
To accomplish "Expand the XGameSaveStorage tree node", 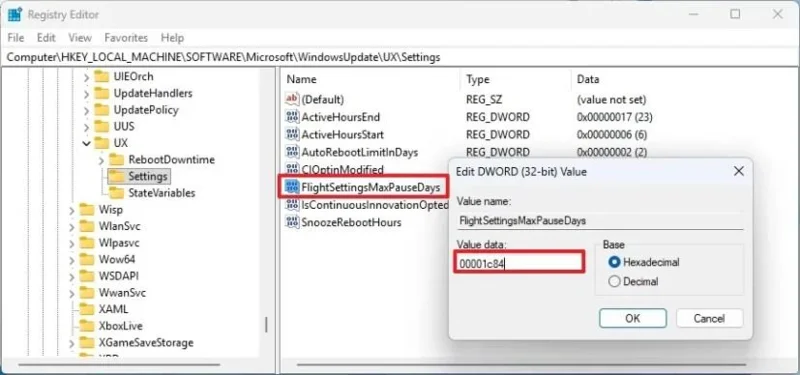I will pos(71,343).
